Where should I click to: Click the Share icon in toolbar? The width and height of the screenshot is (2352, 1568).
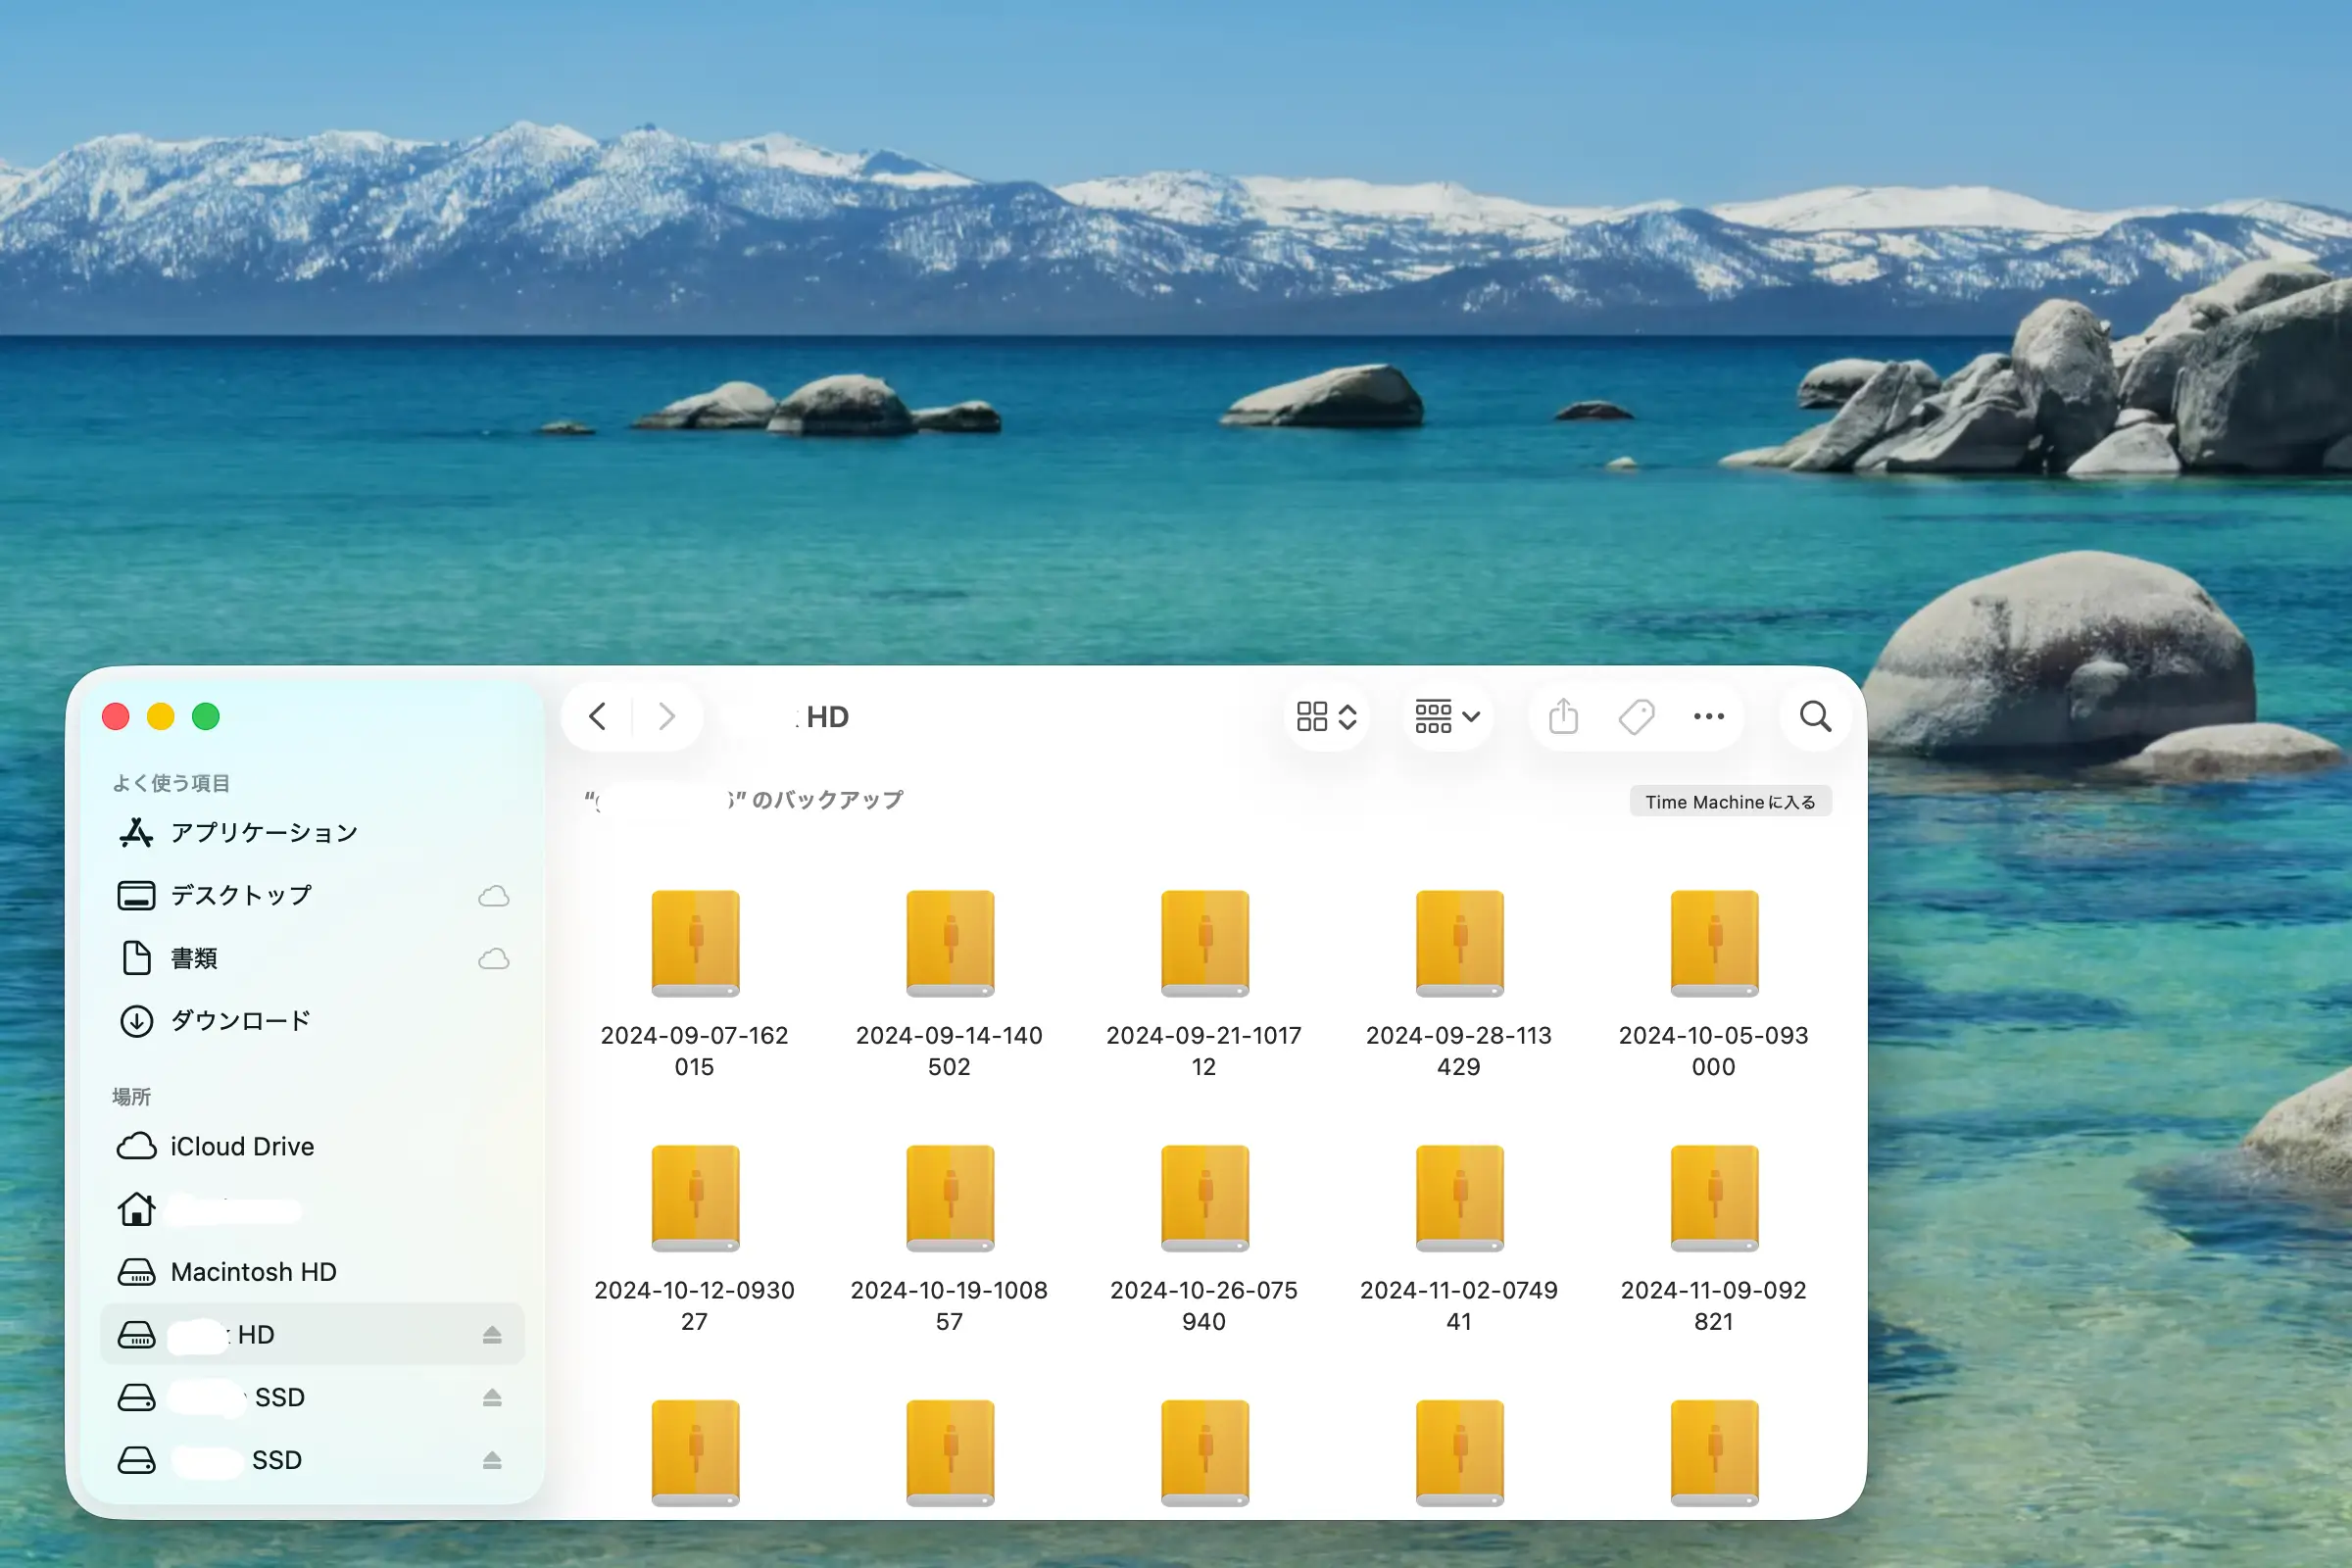pos(1563,716)
